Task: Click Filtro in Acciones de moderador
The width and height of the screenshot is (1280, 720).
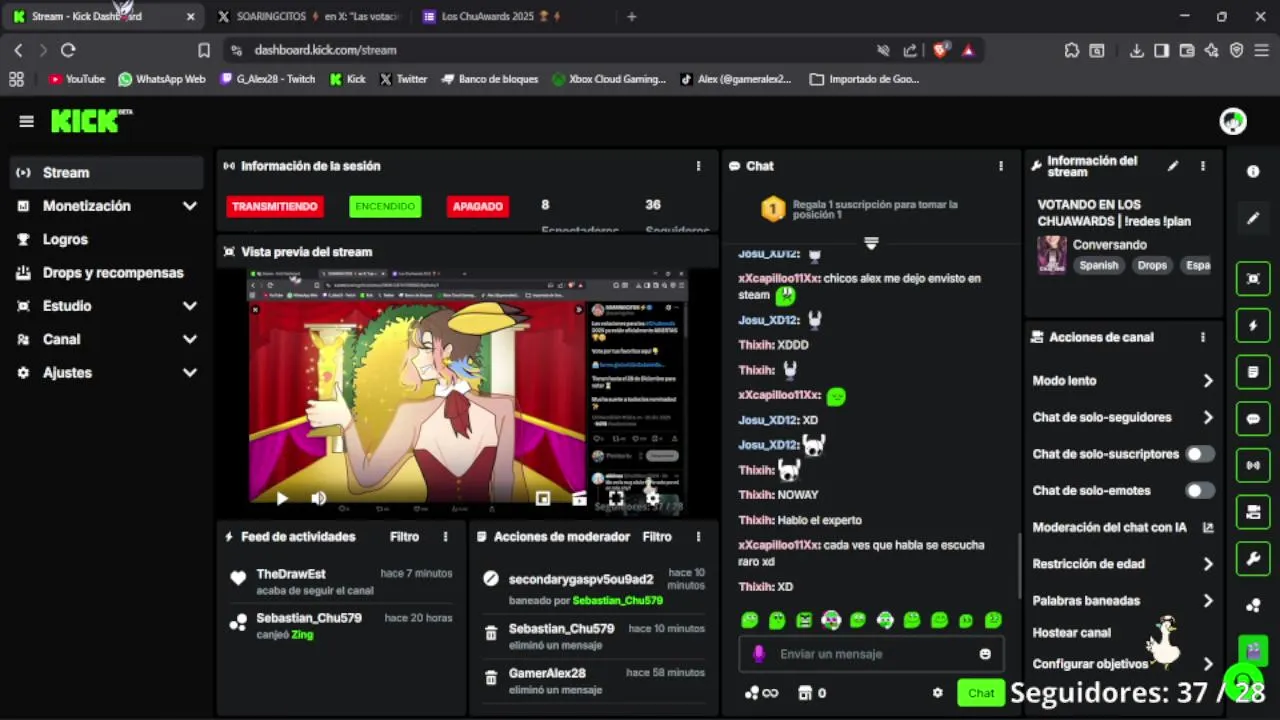Action: pos(657,537)
